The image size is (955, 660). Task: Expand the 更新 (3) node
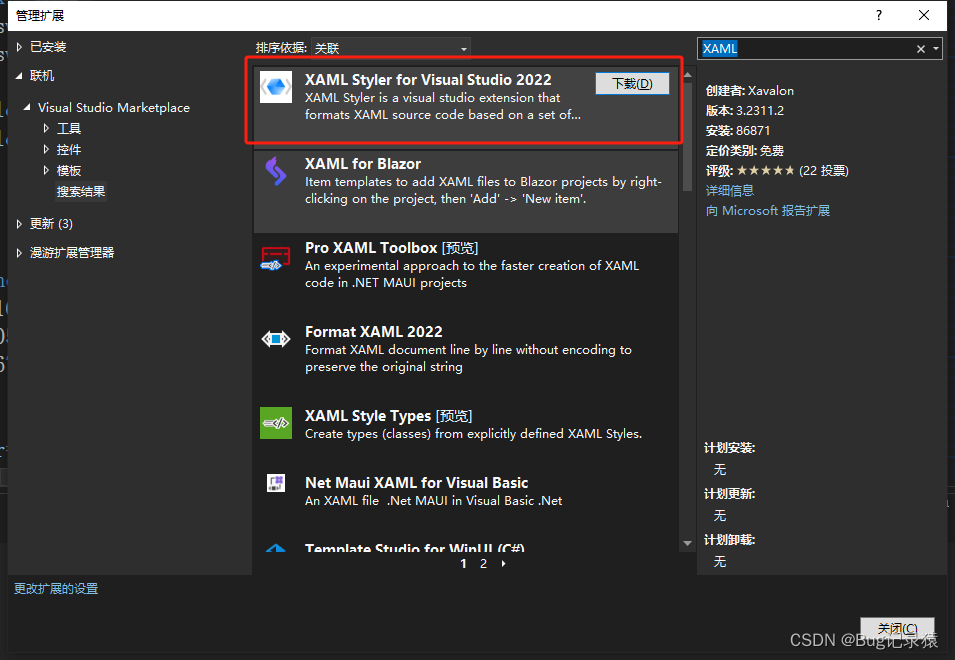(x=19, y=223)
